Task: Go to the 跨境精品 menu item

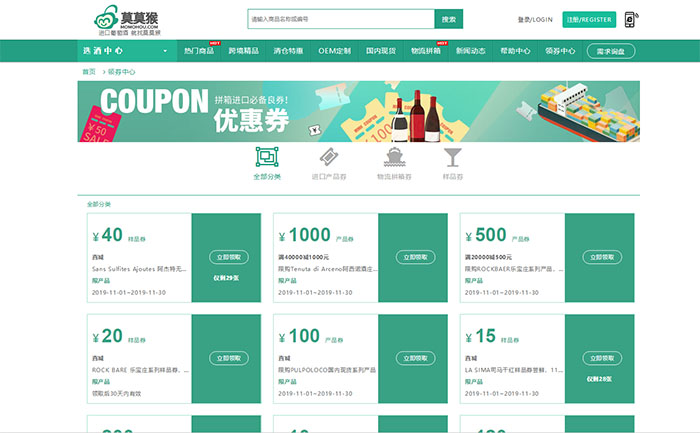Action: (243, 50)
